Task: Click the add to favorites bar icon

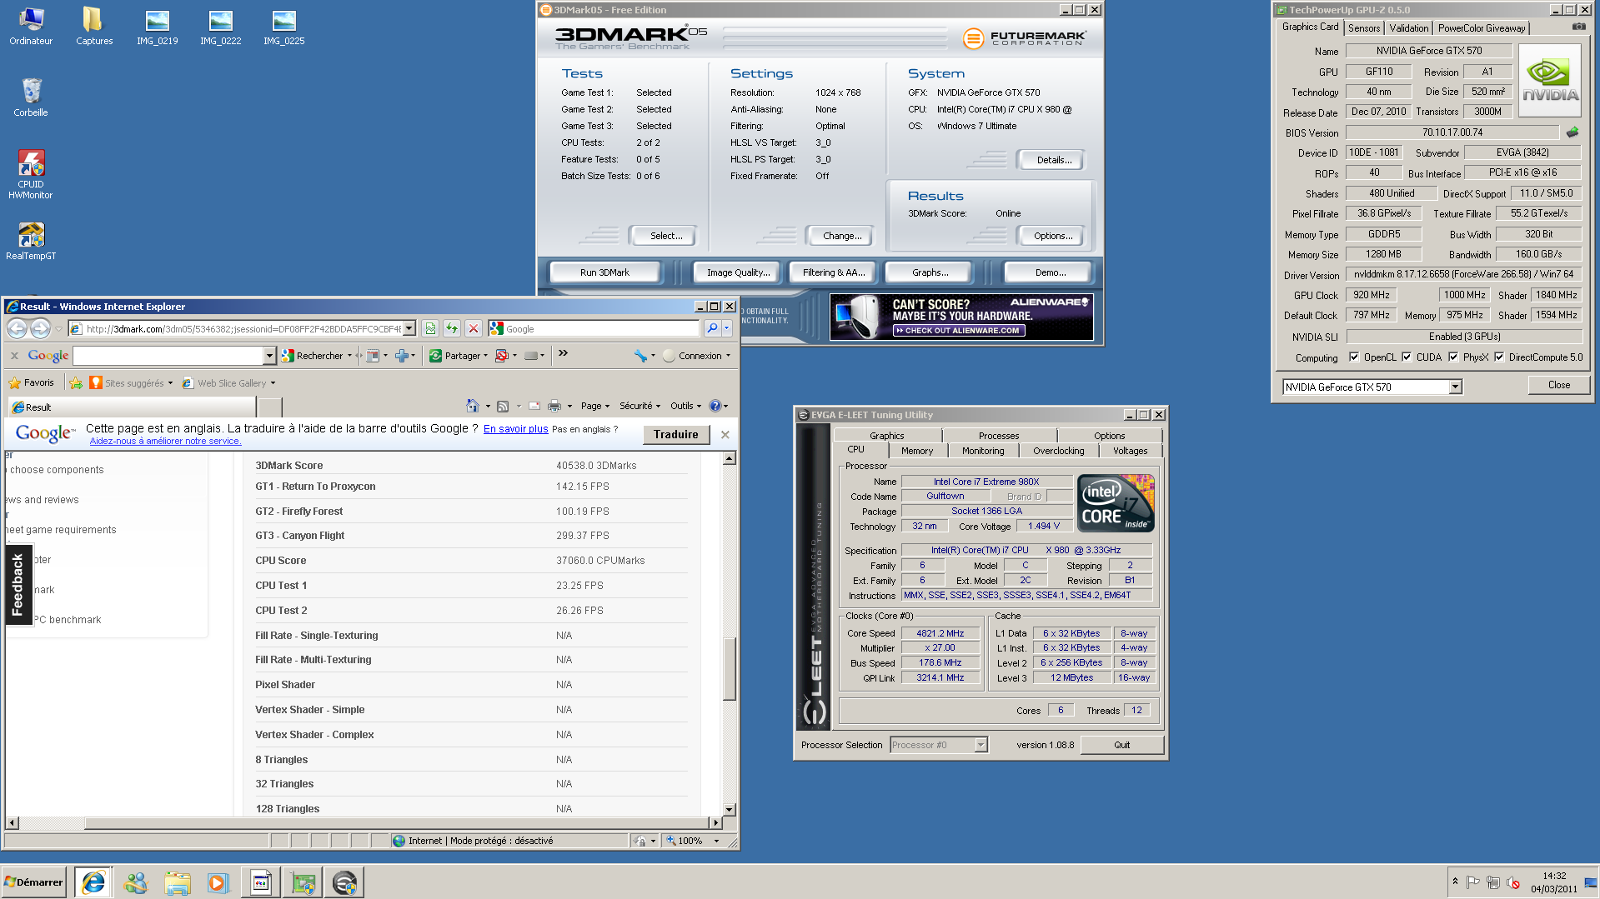Action: coord(76,382)
